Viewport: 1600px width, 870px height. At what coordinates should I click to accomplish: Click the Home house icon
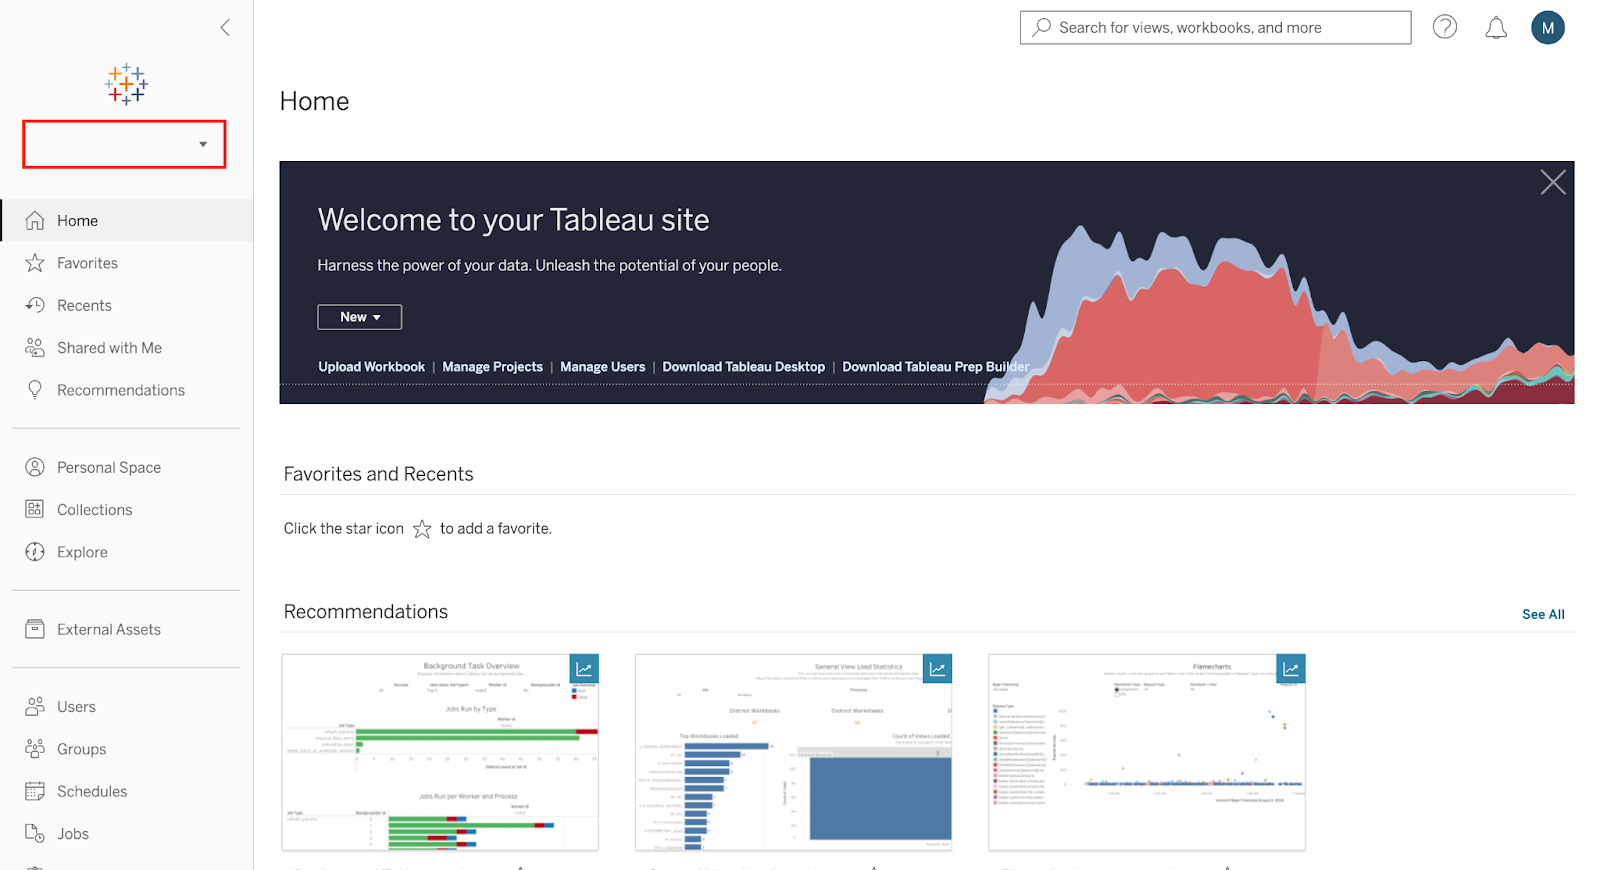[35, 221]
